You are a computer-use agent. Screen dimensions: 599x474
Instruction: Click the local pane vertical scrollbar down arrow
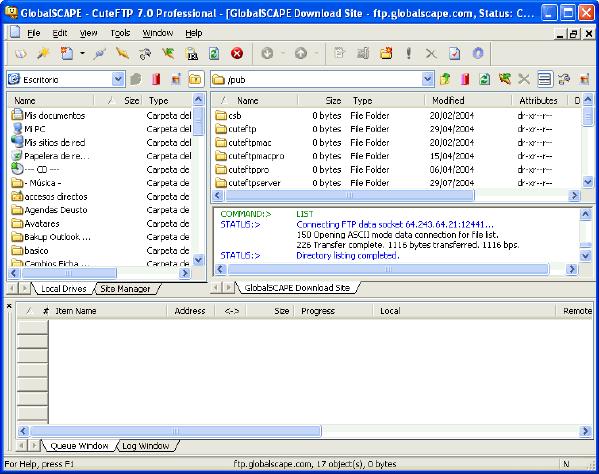[198, 260]
